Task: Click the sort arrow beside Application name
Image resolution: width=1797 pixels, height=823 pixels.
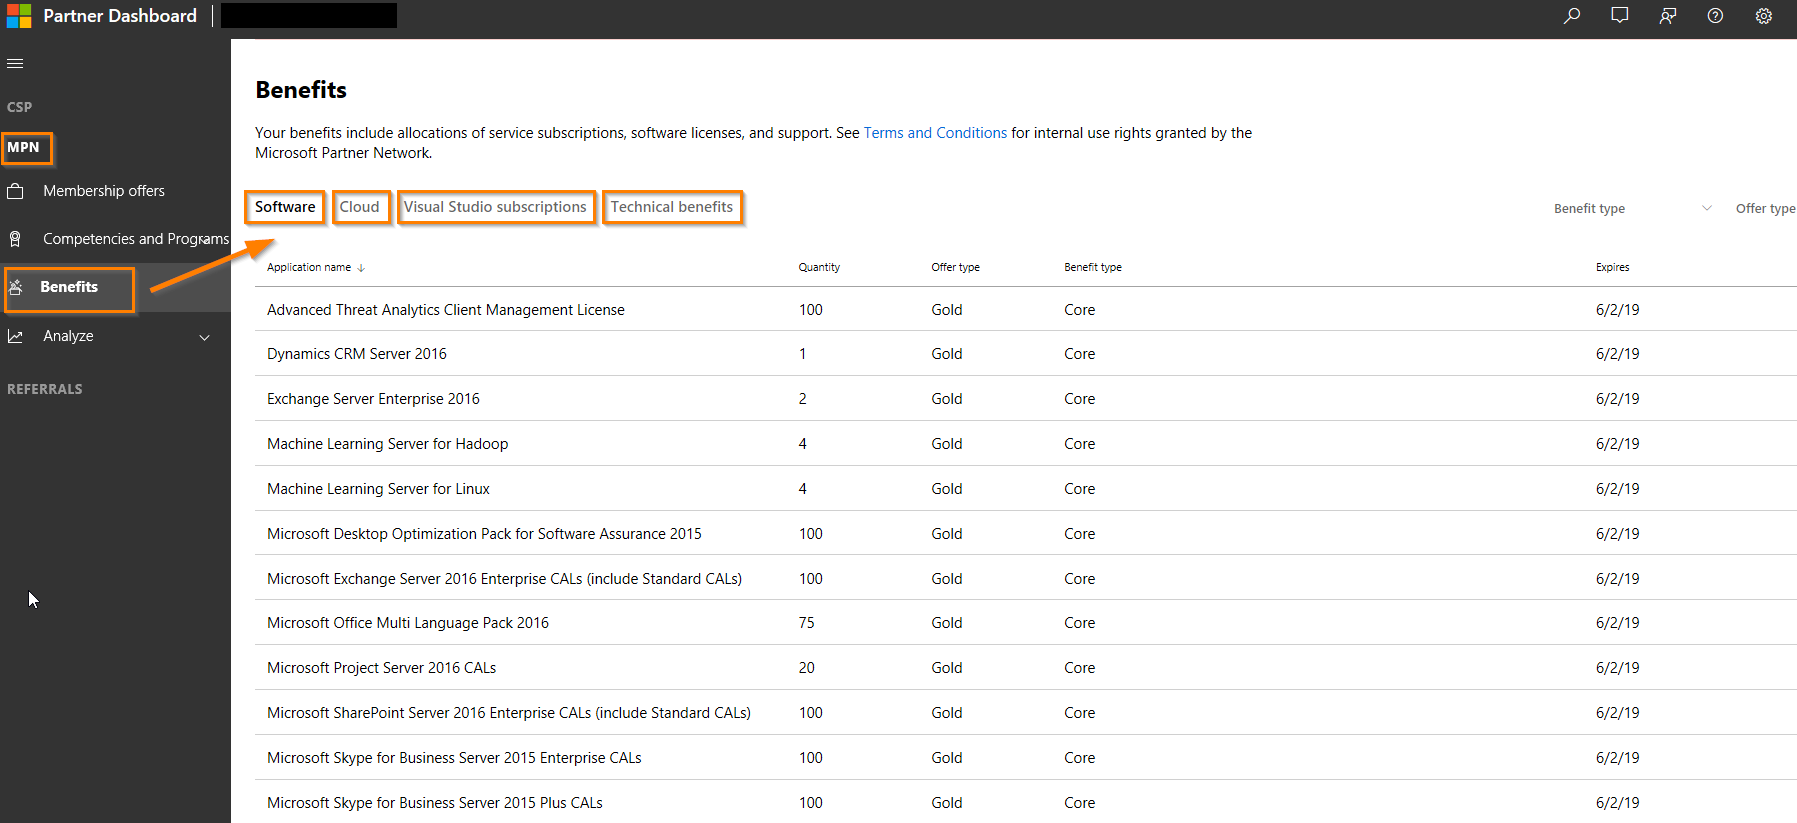Action: [x=361, y=268]
